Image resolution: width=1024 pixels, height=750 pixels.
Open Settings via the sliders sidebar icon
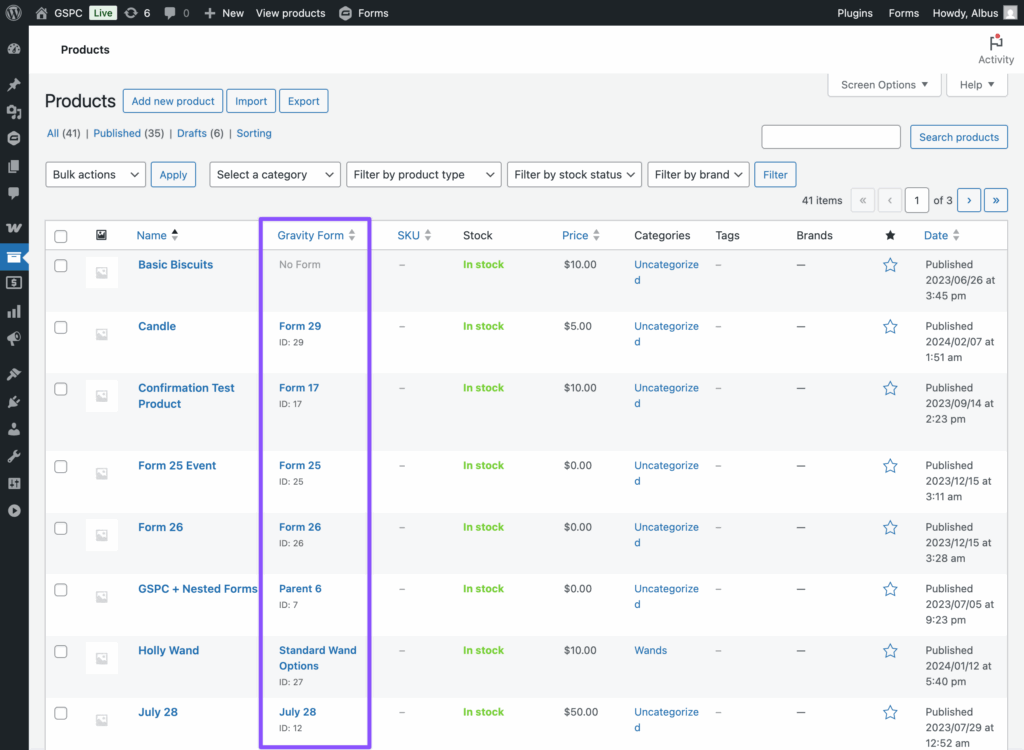point(14,483)
